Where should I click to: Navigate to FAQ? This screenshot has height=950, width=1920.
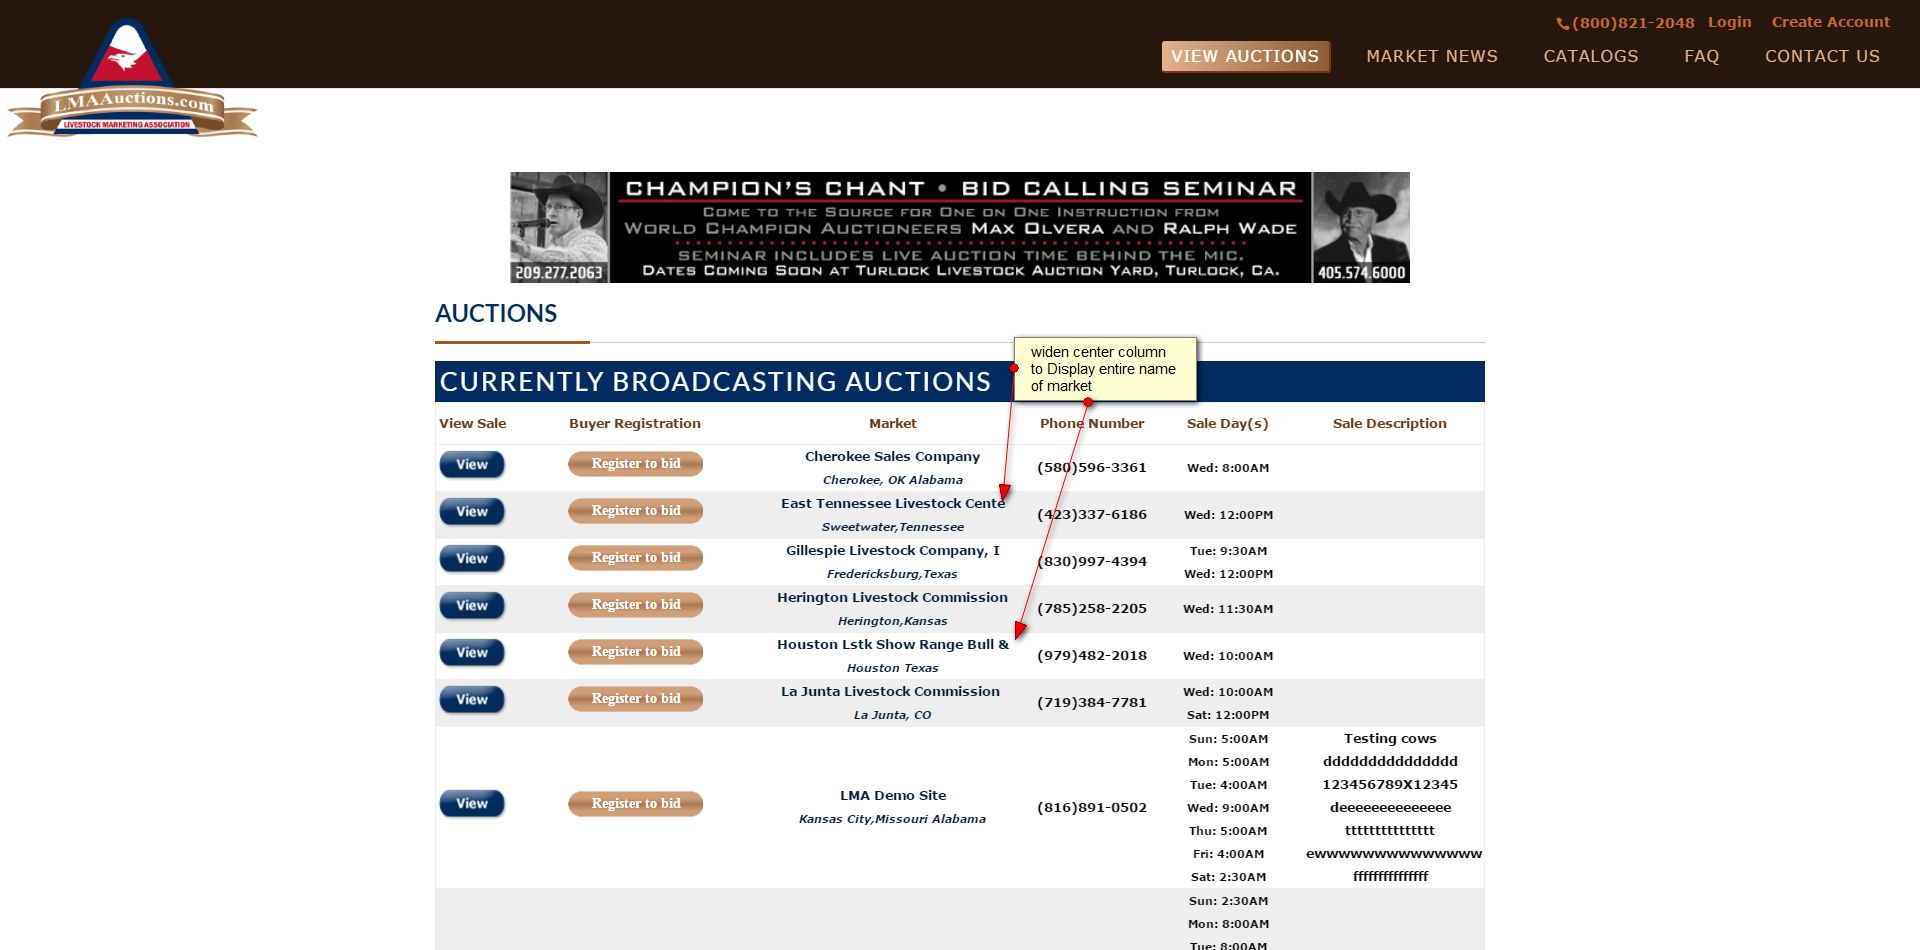[1701, 56]
